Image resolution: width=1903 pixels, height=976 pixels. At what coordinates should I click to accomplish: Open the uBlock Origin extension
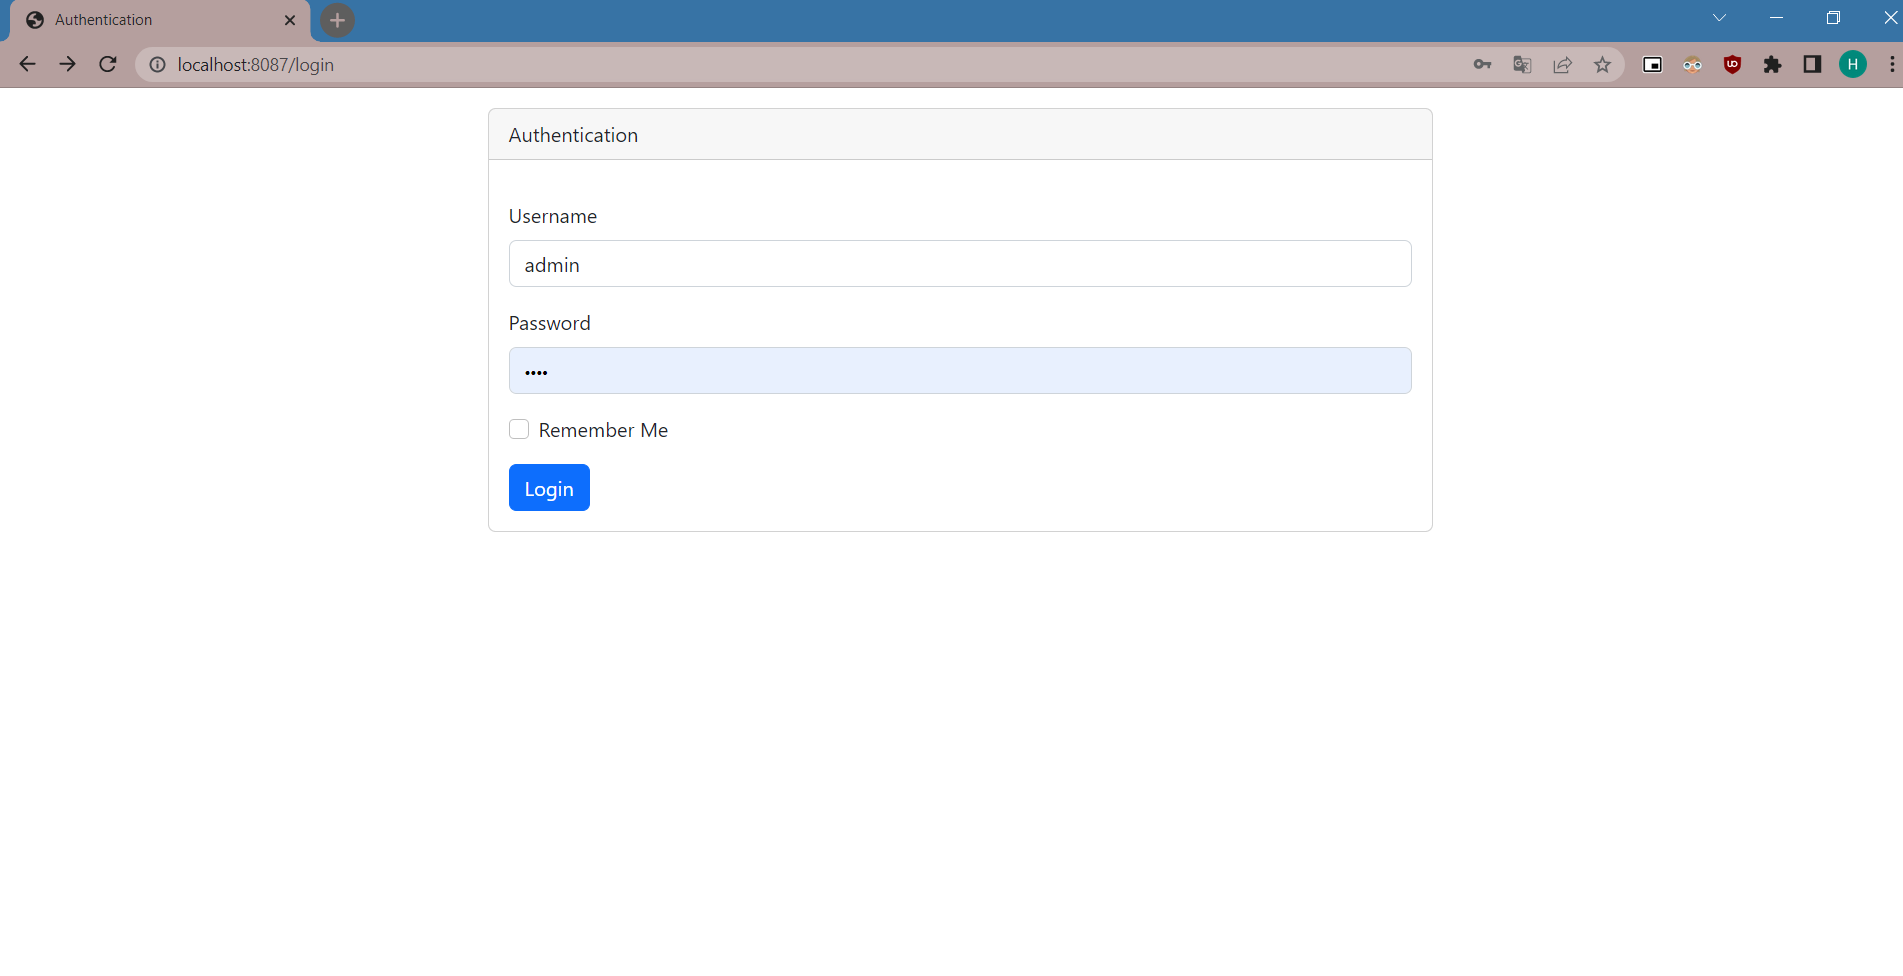coord(1732,64)
